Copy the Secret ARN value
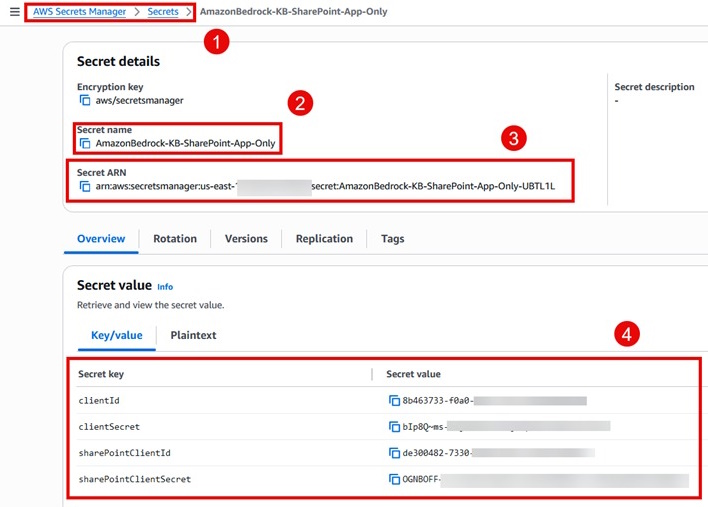Screen dimensions: 708x507 point(85,186)
